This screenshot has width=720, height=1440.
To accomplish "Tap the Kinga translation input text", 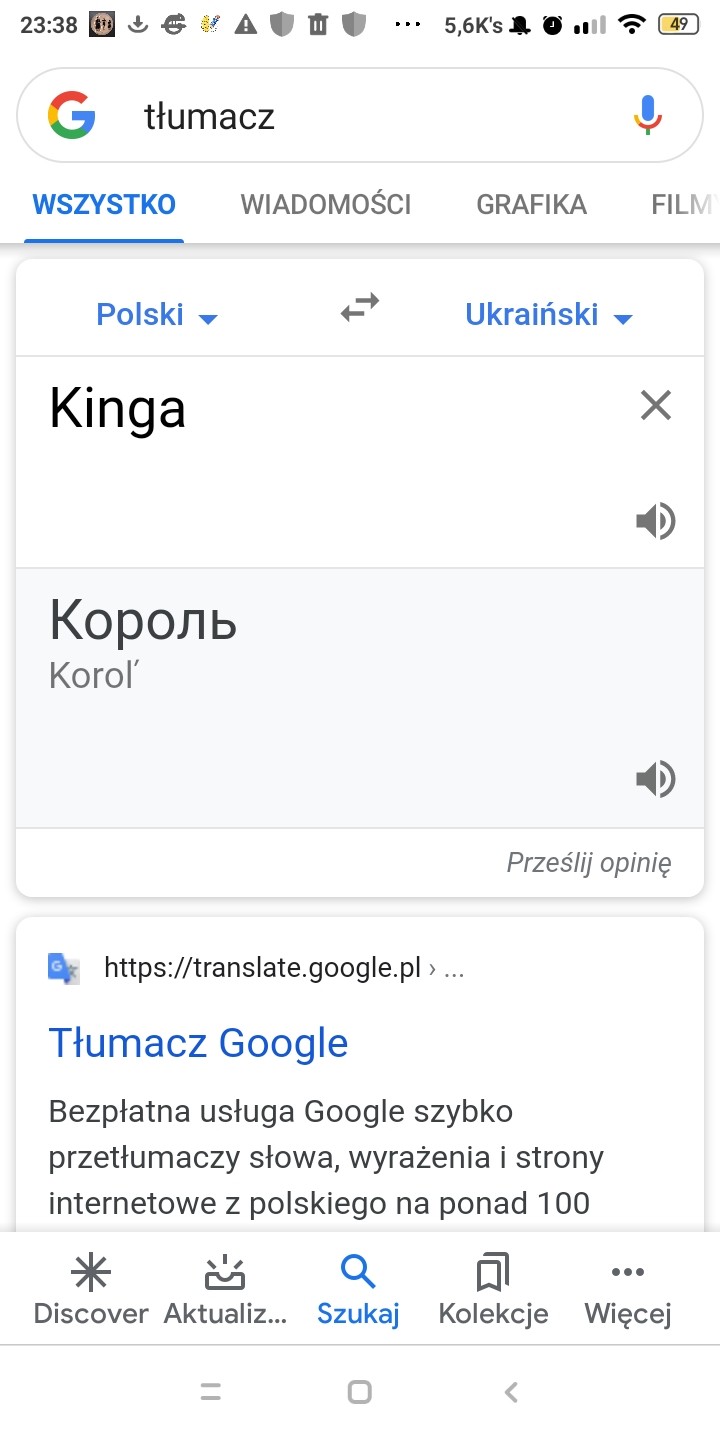I will click(x=118, y=409).
